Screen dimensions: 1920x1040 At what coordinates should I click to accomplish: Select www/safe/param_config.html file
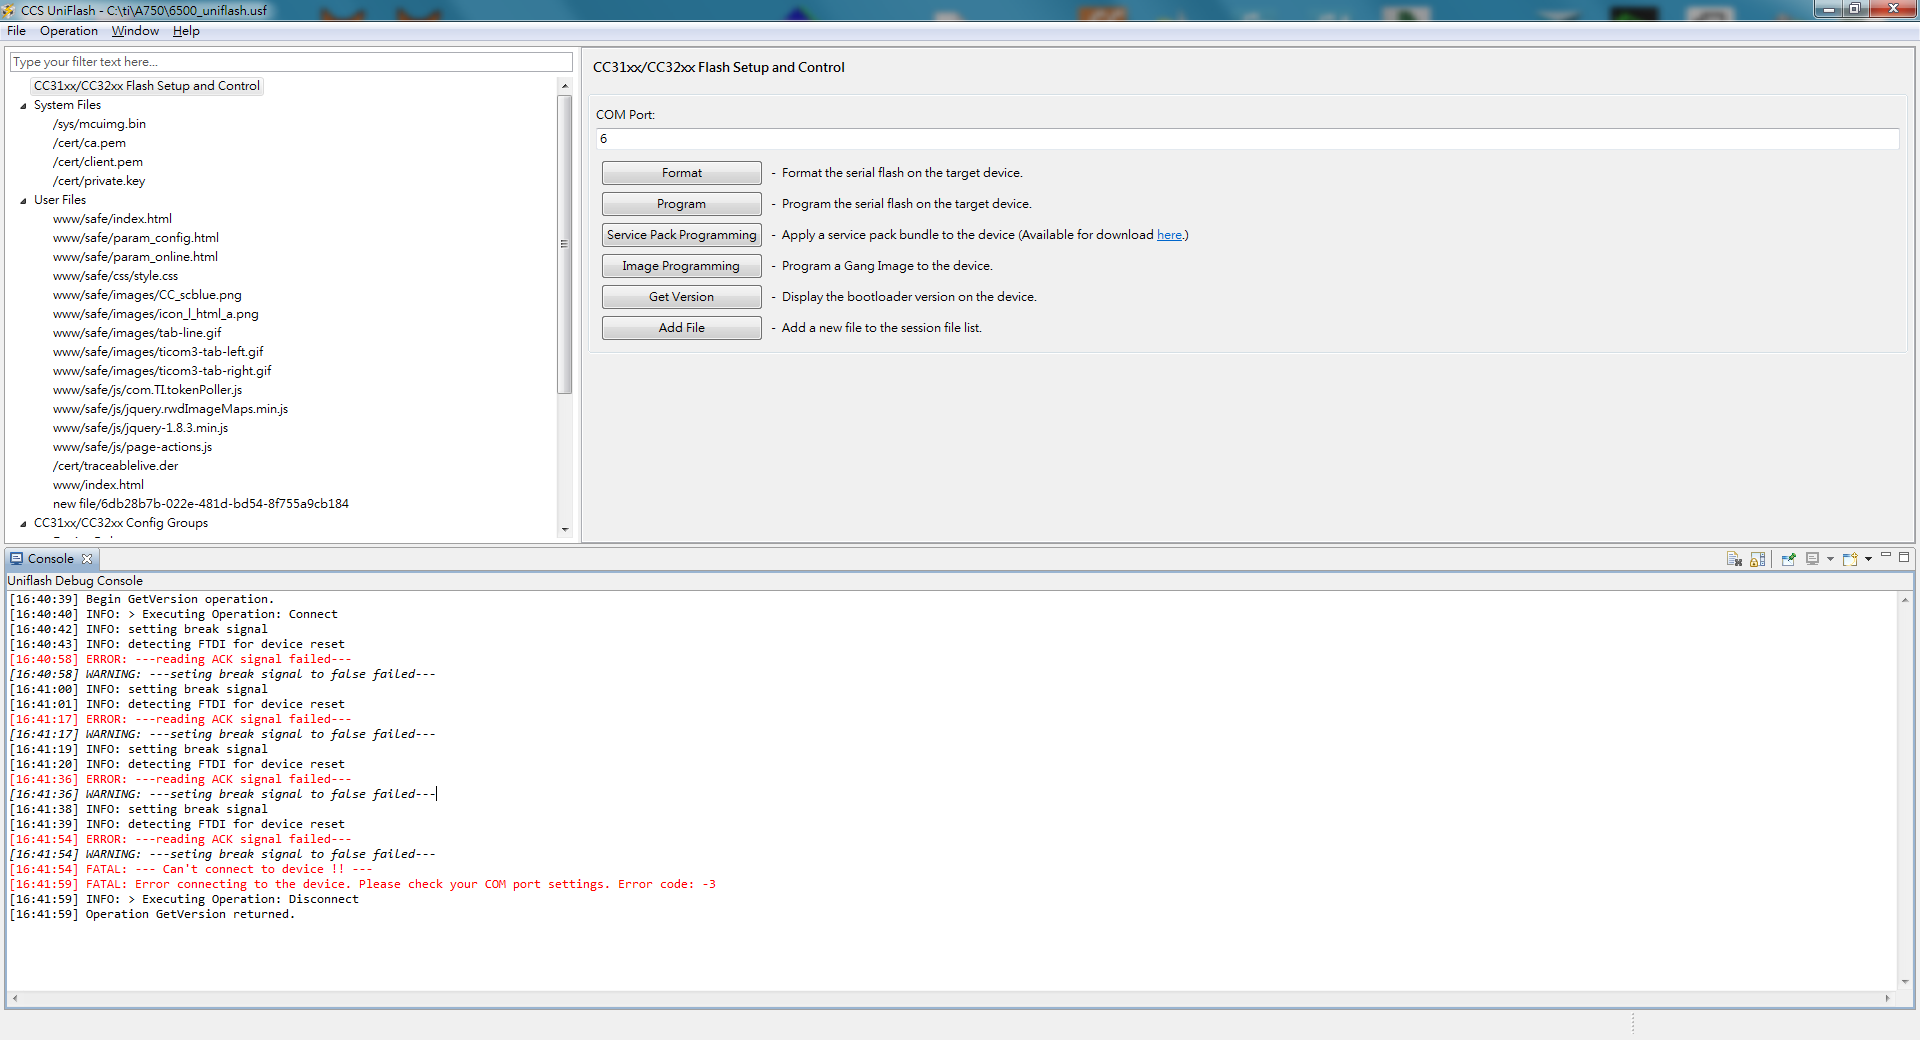tap(135, 238)
